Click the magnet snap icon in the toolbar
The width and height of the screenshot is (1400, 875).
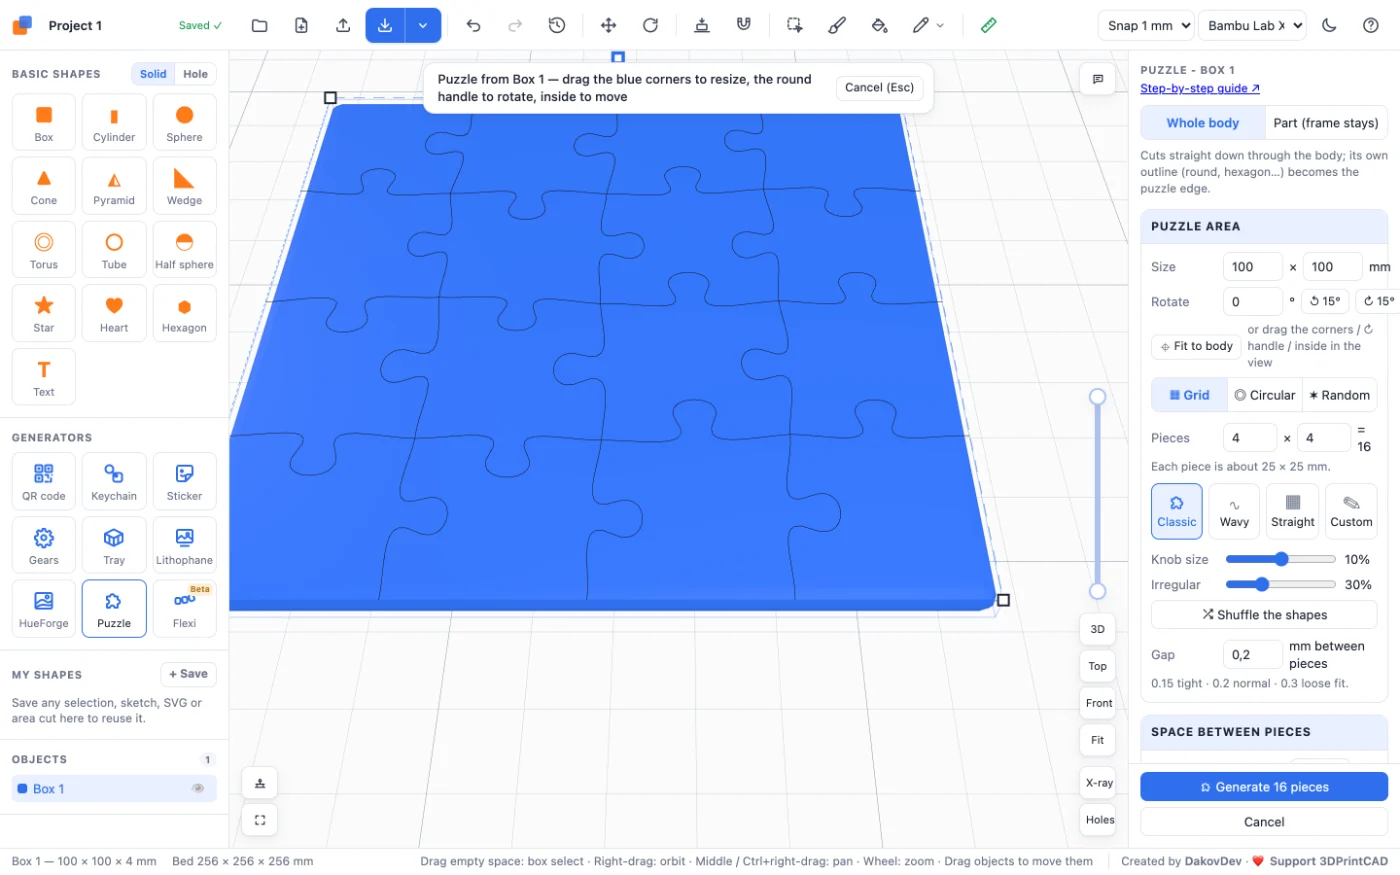pos(744,25)
